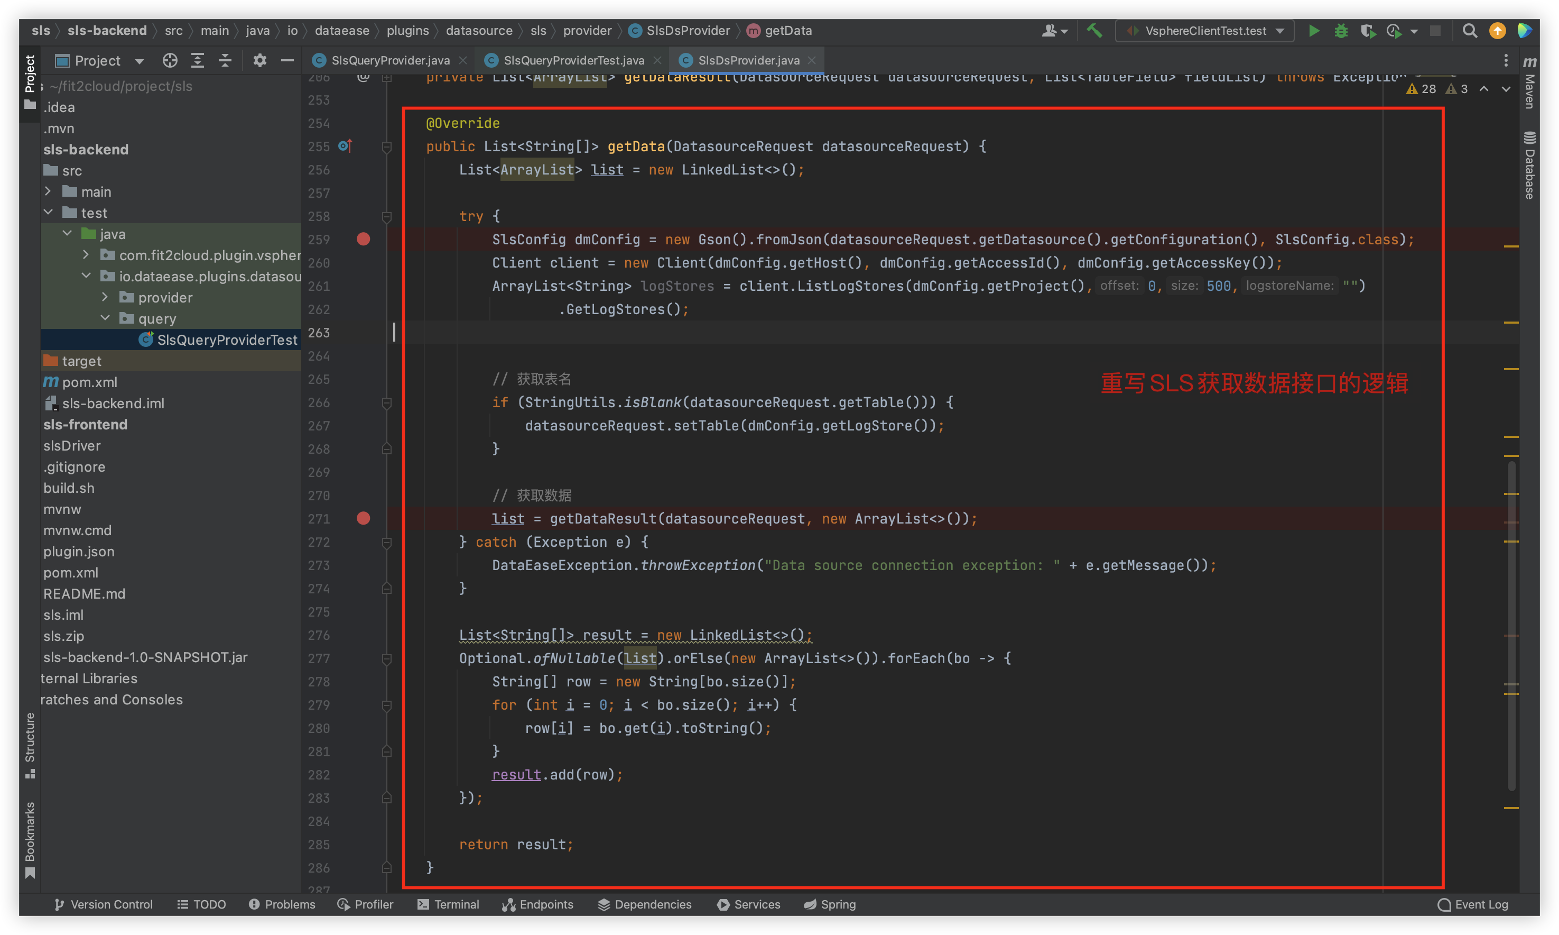Toggle breakpoint on line 259
The height and width of the screenshot is (935, 1559).
tap(364, 239)
